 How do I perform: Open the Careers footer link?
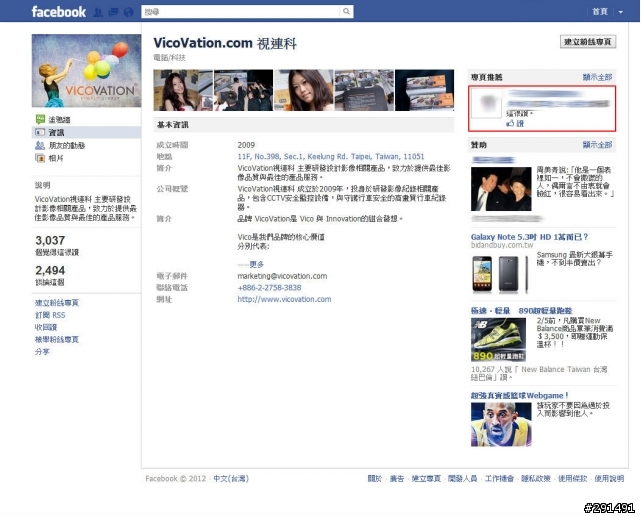[499, 478]
